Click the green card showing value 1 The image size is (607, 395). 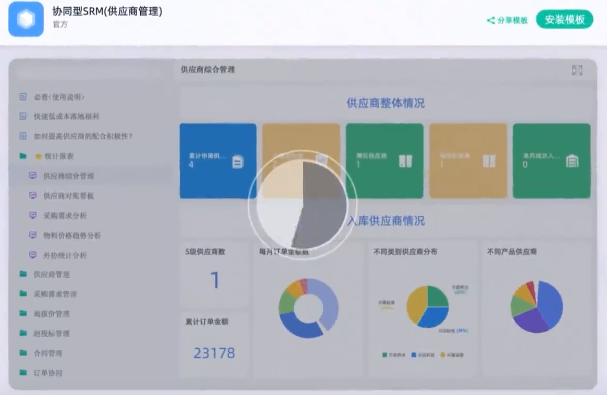[384, 161]
